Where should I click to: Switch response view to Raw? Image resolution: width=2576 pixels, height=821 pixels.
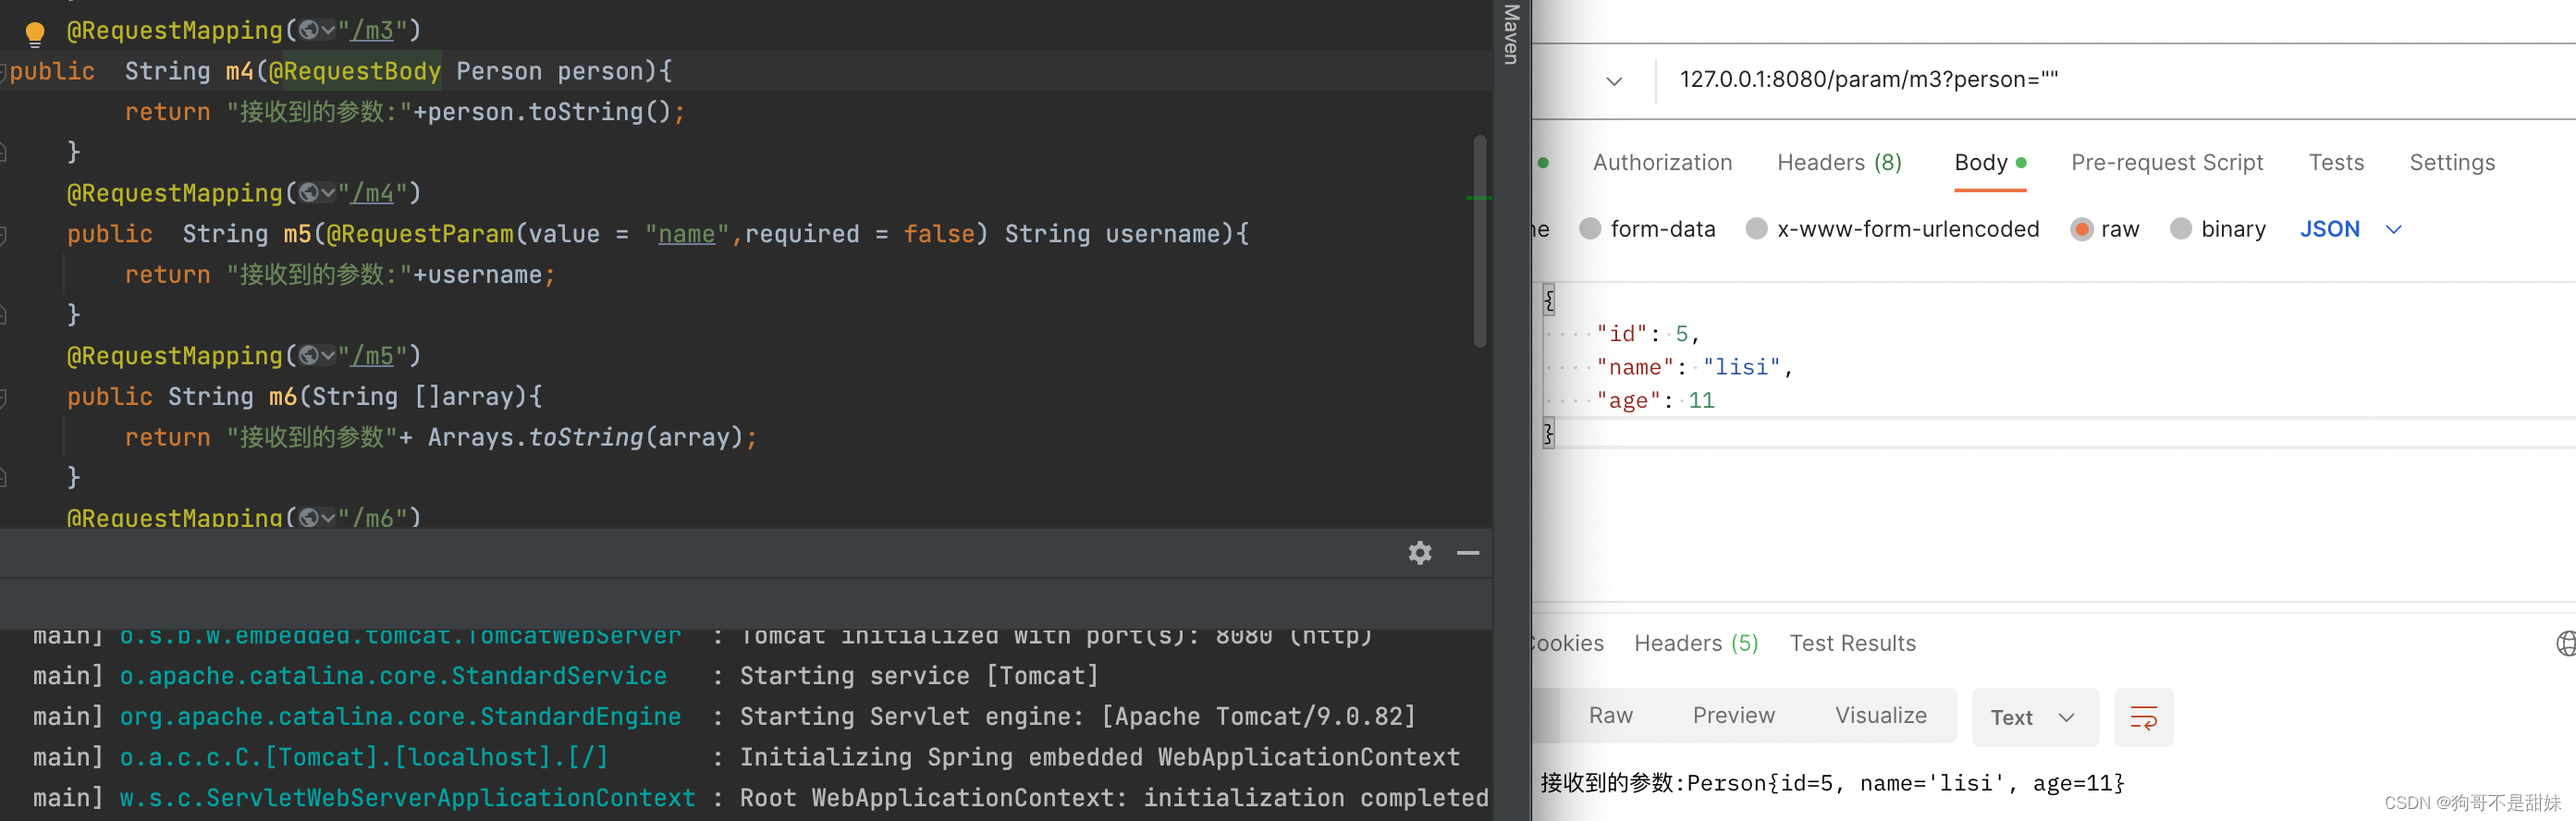(x=1610, y=715)
